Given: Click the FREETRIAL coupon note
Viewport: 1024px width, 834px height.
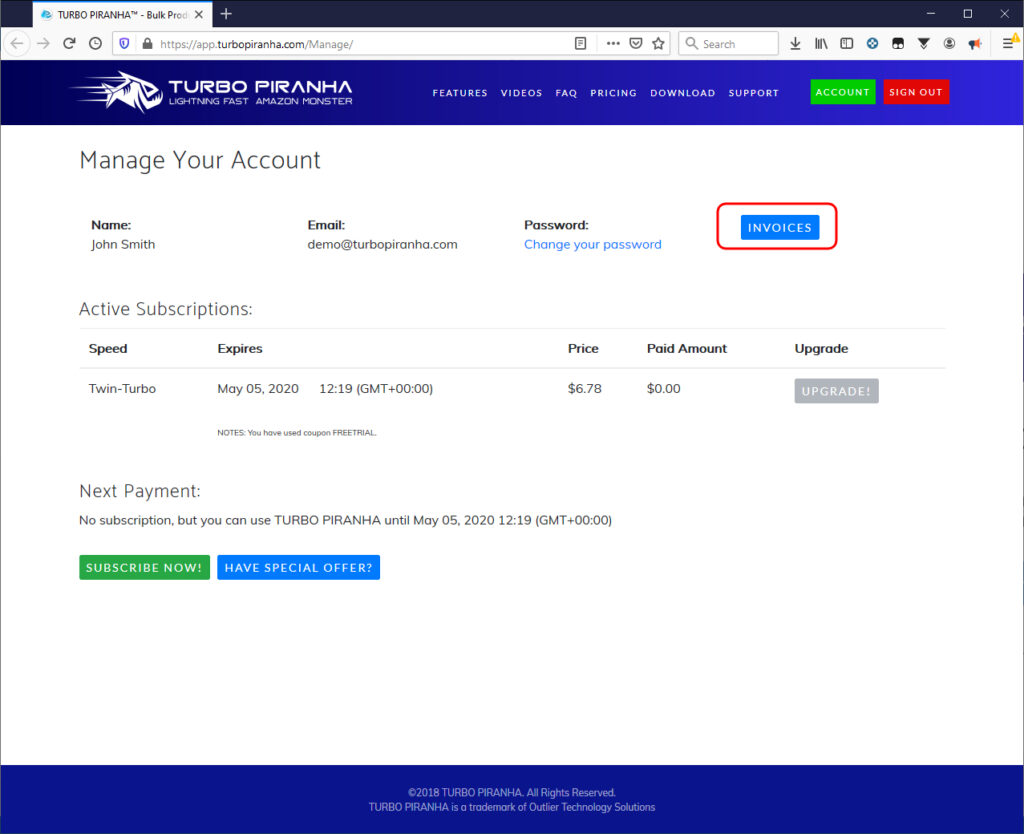Looking at the screenshot, I should [296, 432].
